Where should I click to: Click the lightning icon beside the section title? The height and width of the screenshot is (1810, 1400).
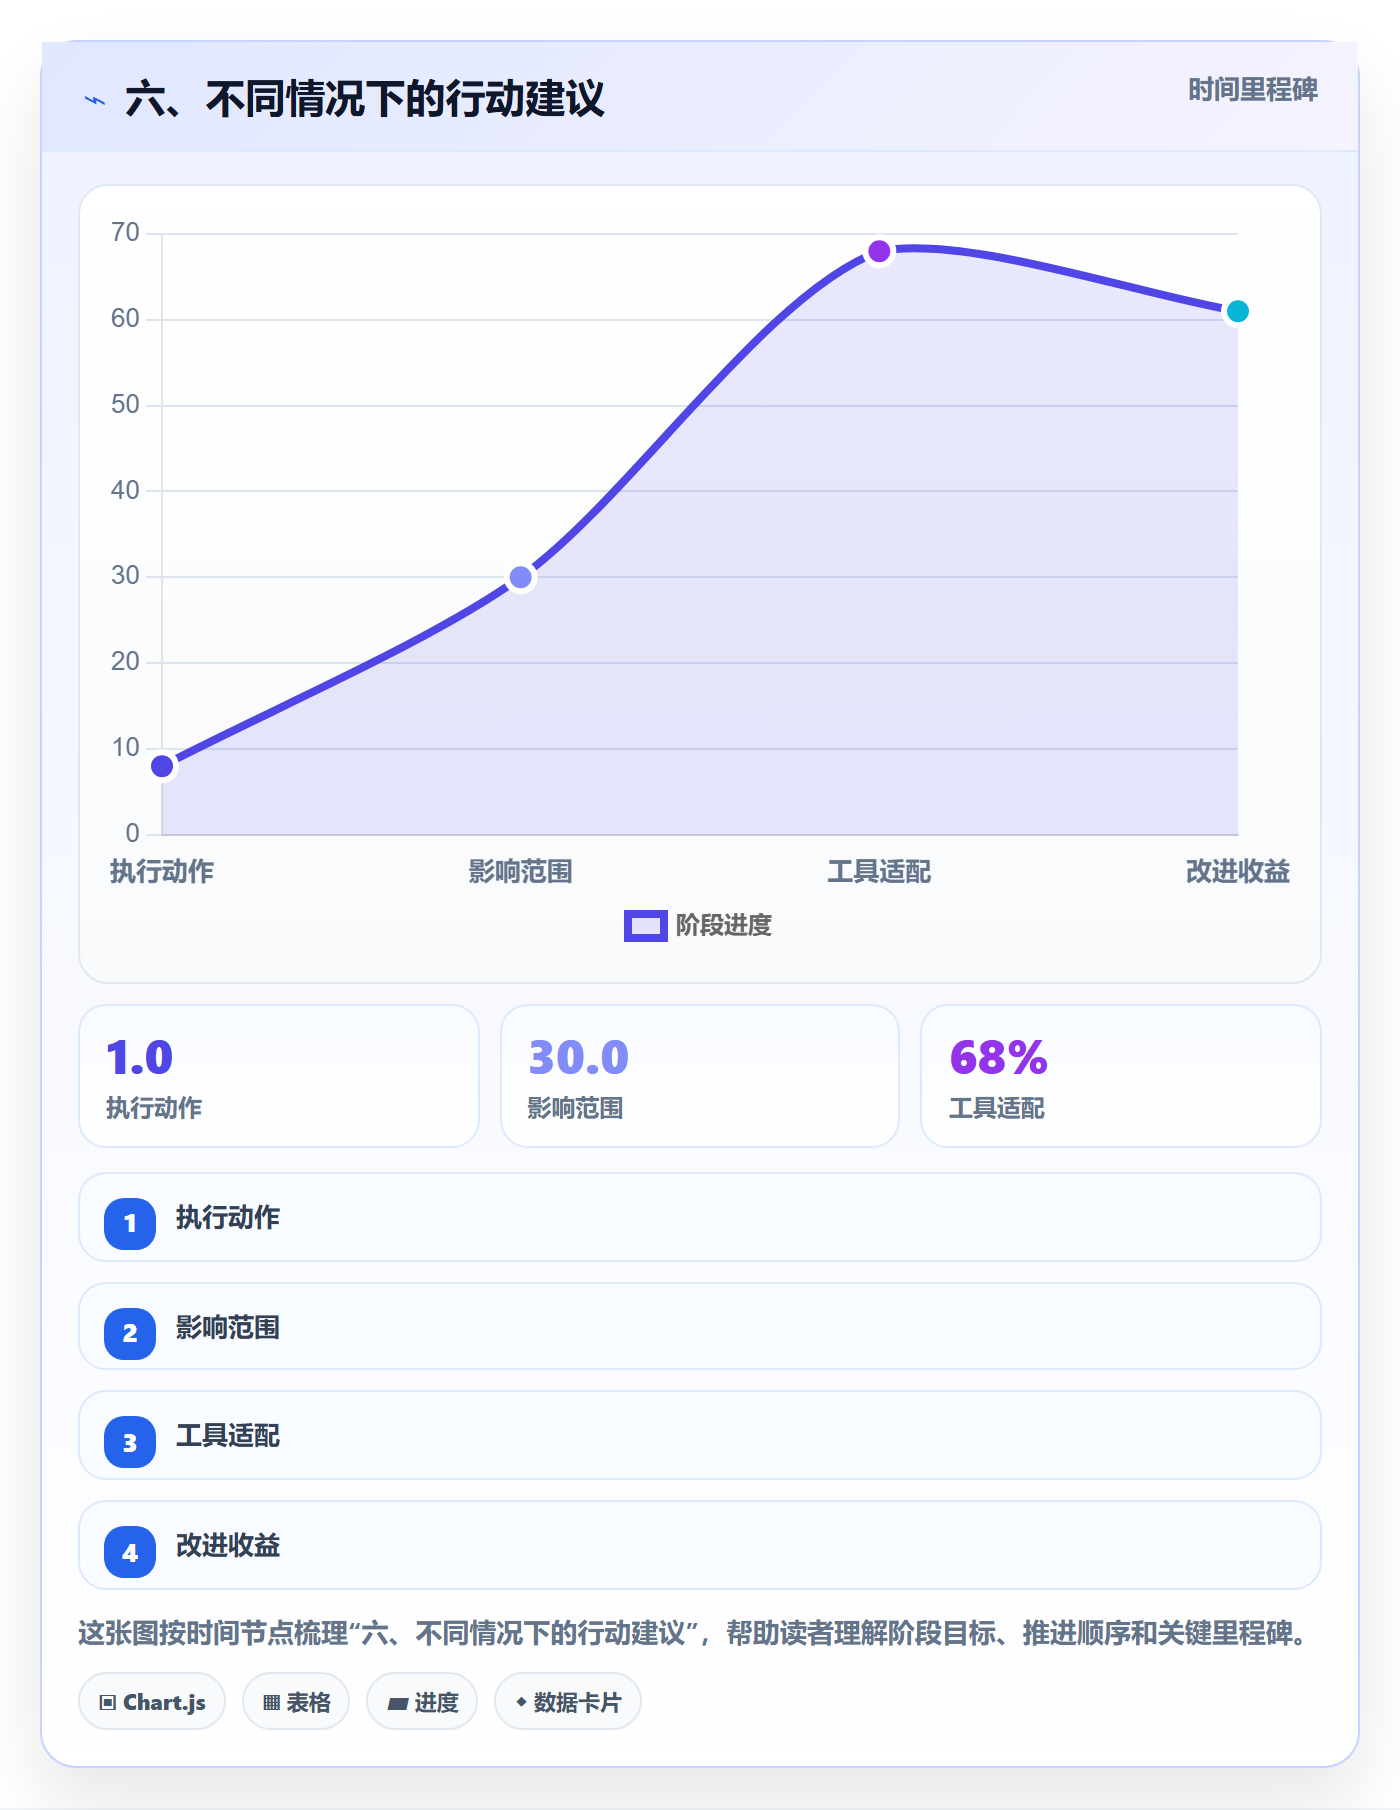[95, 100]
